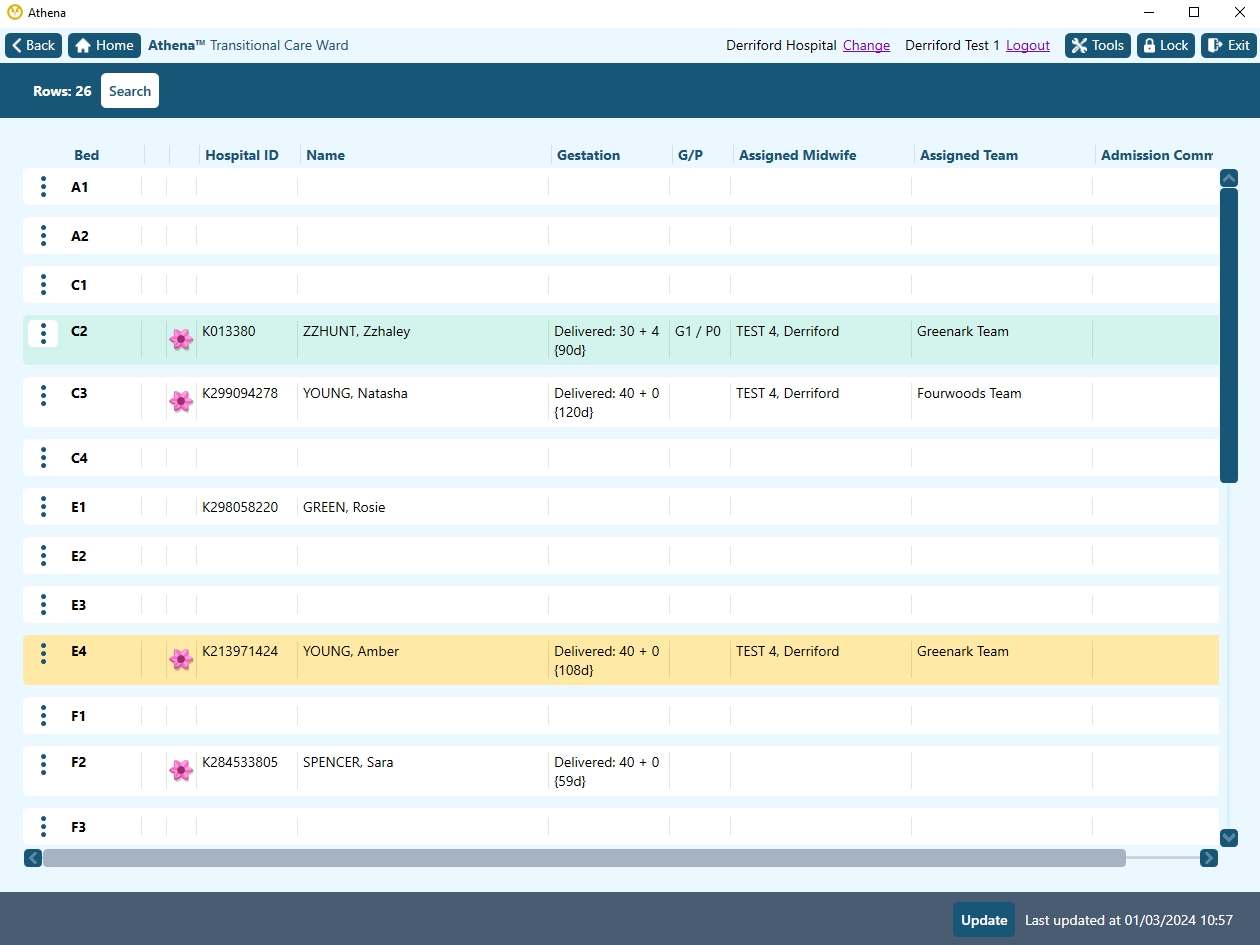
Task: Select patient SPENCER, Sara
Action: pos(348,762)
